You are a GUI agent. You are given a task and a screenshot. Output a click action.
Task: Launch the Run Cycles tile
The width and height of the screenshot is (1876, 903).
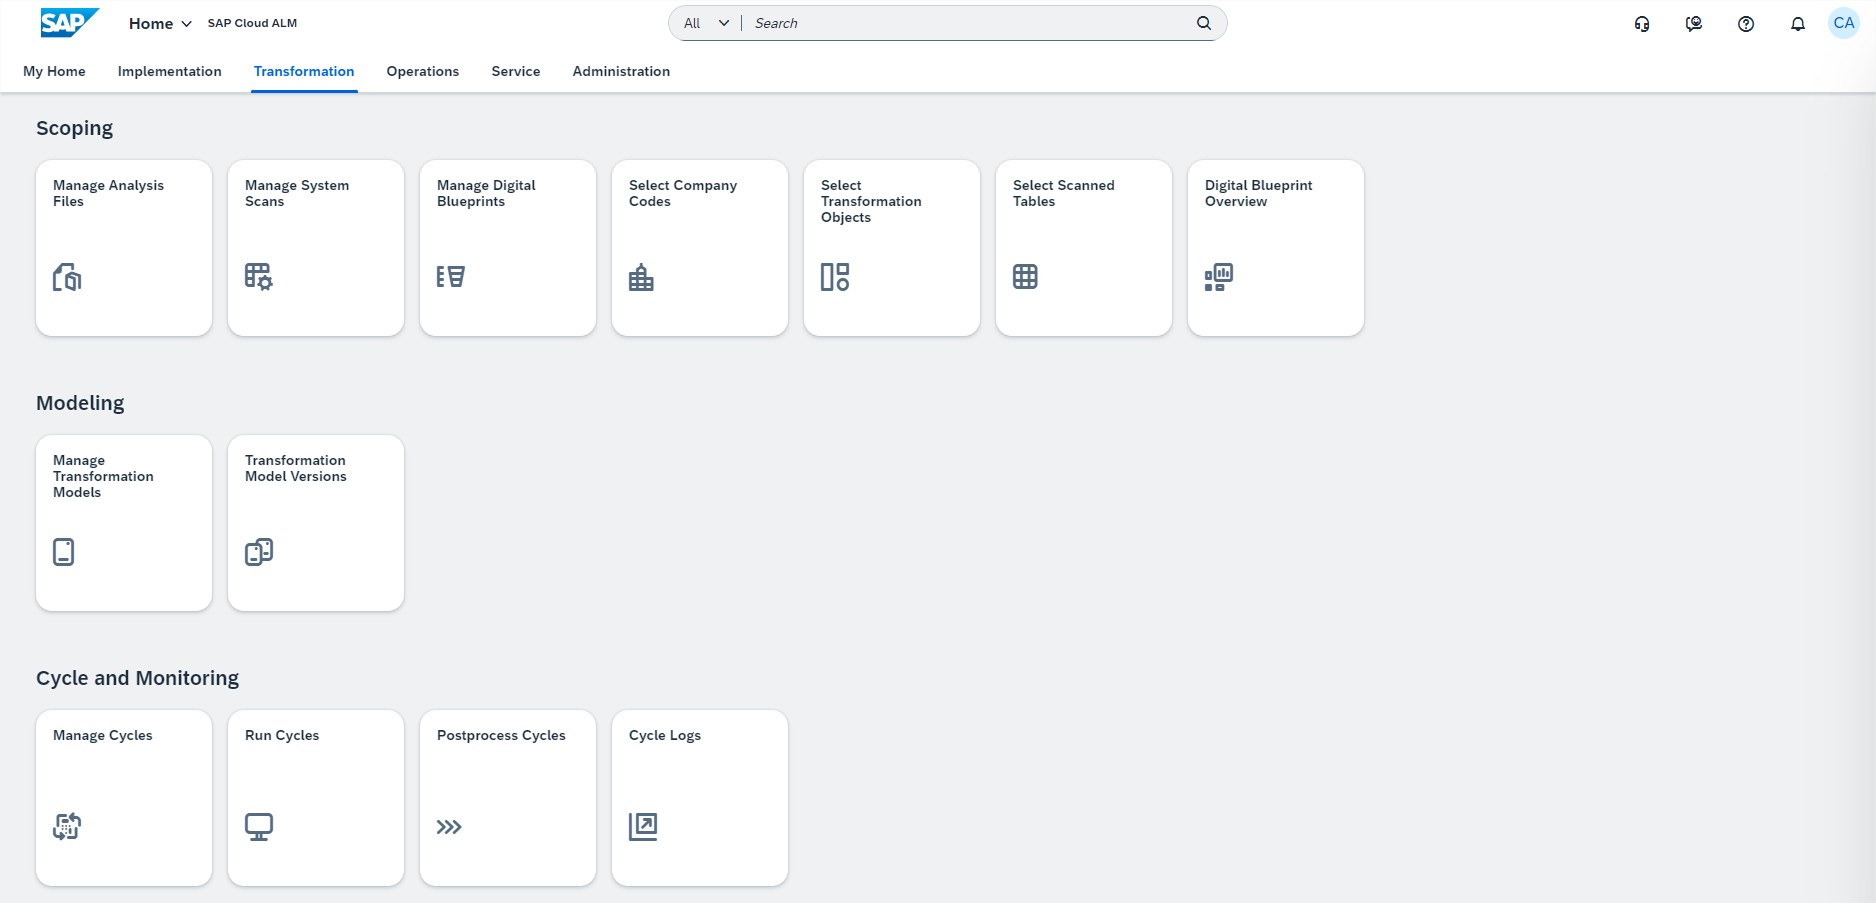(x=316, y=797)
